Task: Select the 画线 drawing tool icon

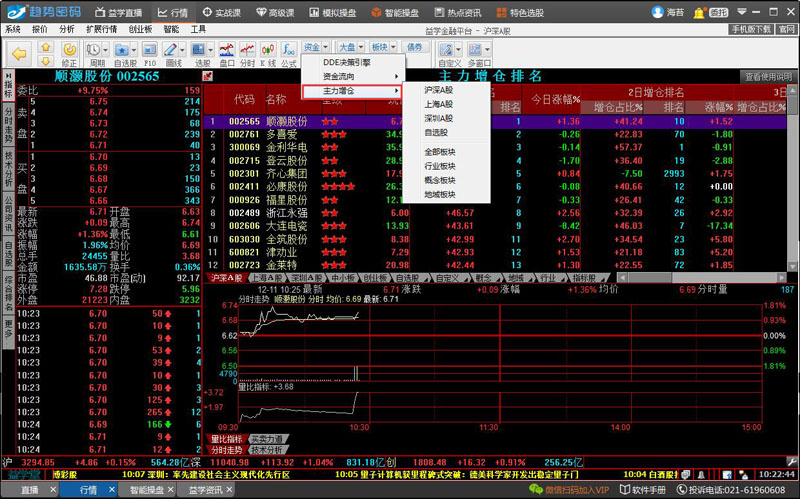Action: (x=173, y=55)
